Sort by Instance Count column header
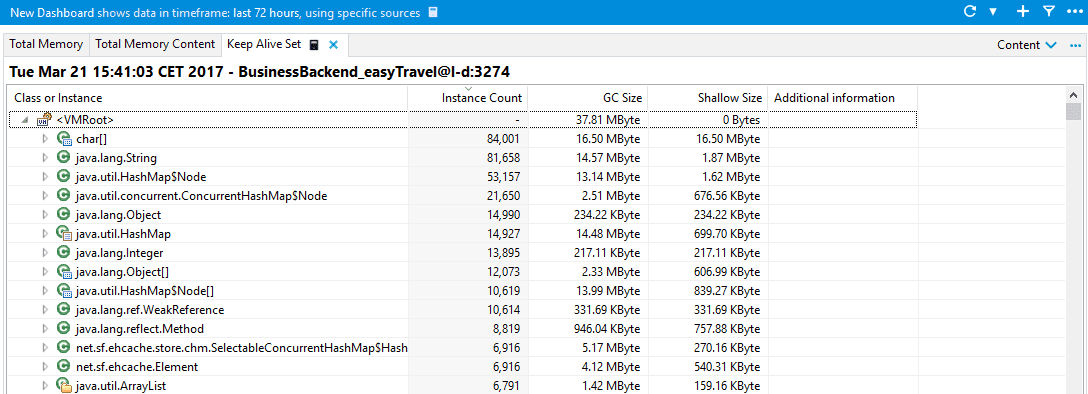This screenshot has height=394, width=1088. click(468, 98)
